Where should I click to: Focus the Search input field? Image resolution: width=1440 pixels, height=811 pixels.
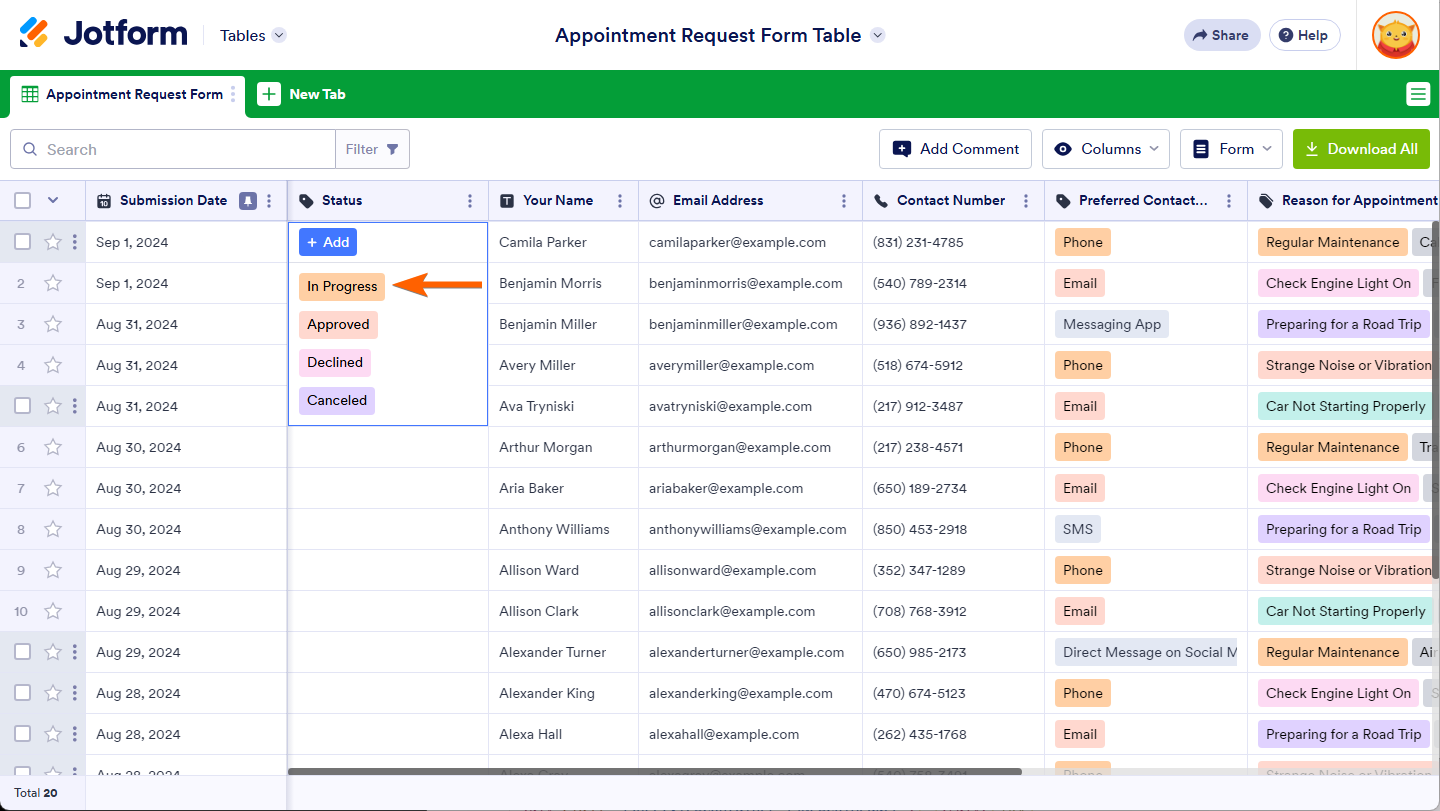click(x=185, y=149)
